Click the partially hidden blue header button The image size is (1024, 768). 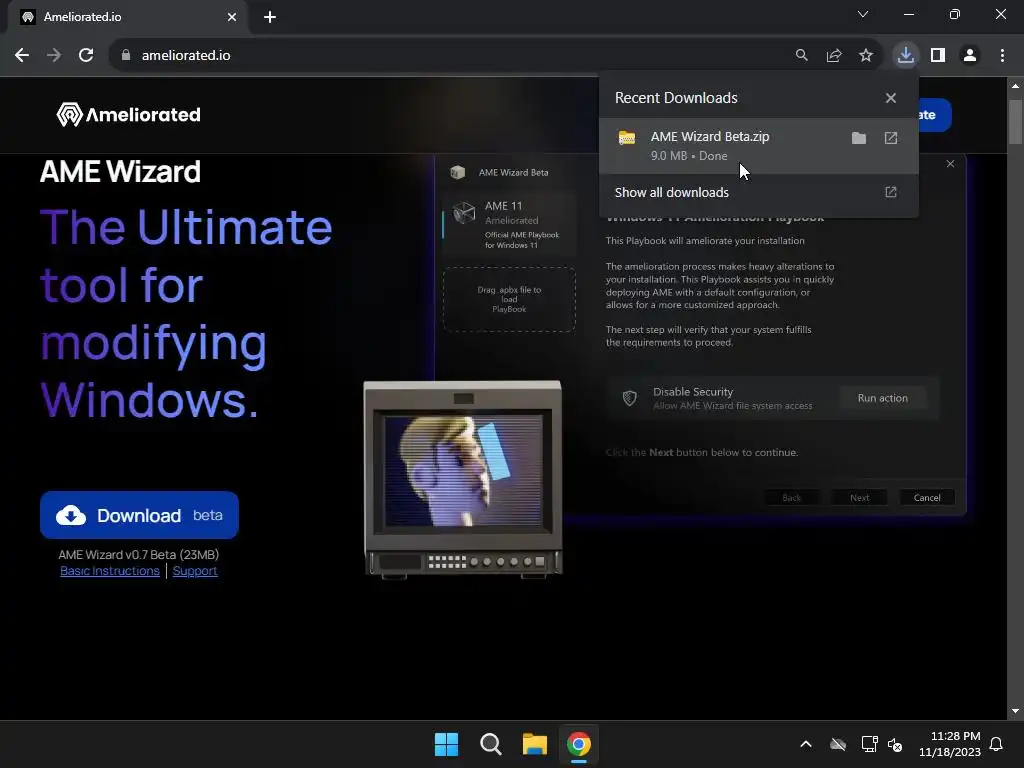coord(935,115)
